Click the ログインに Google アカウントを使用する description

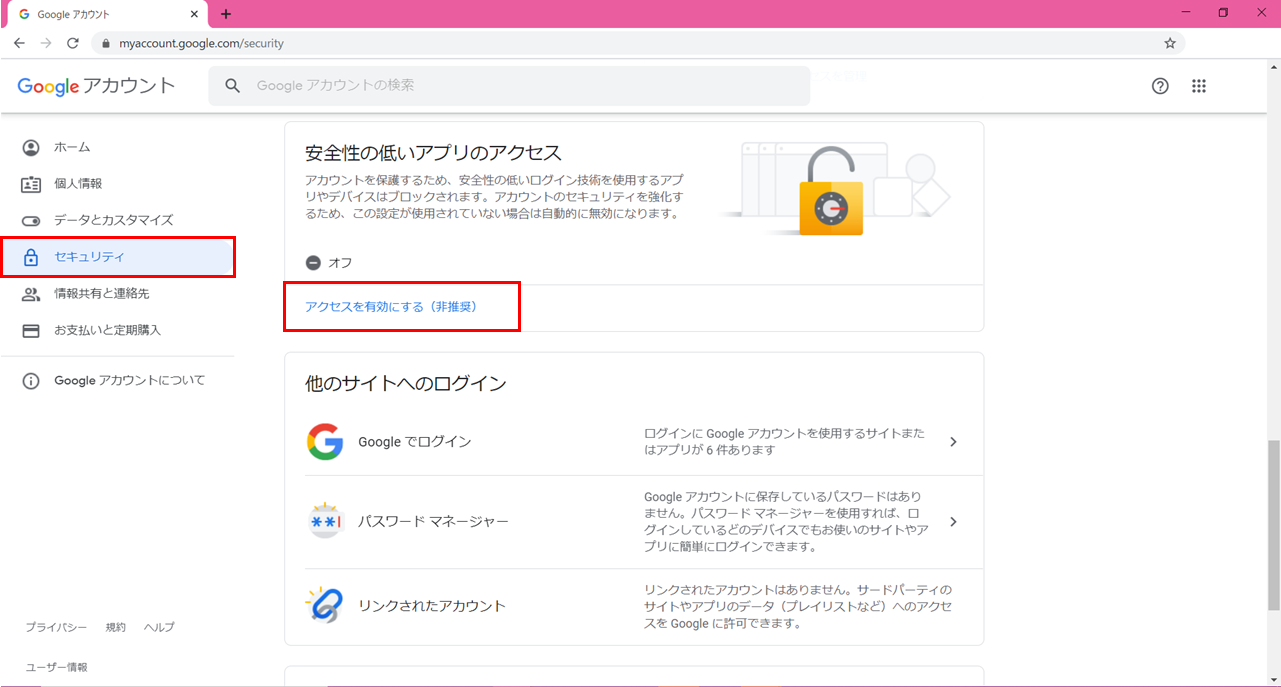785,442
